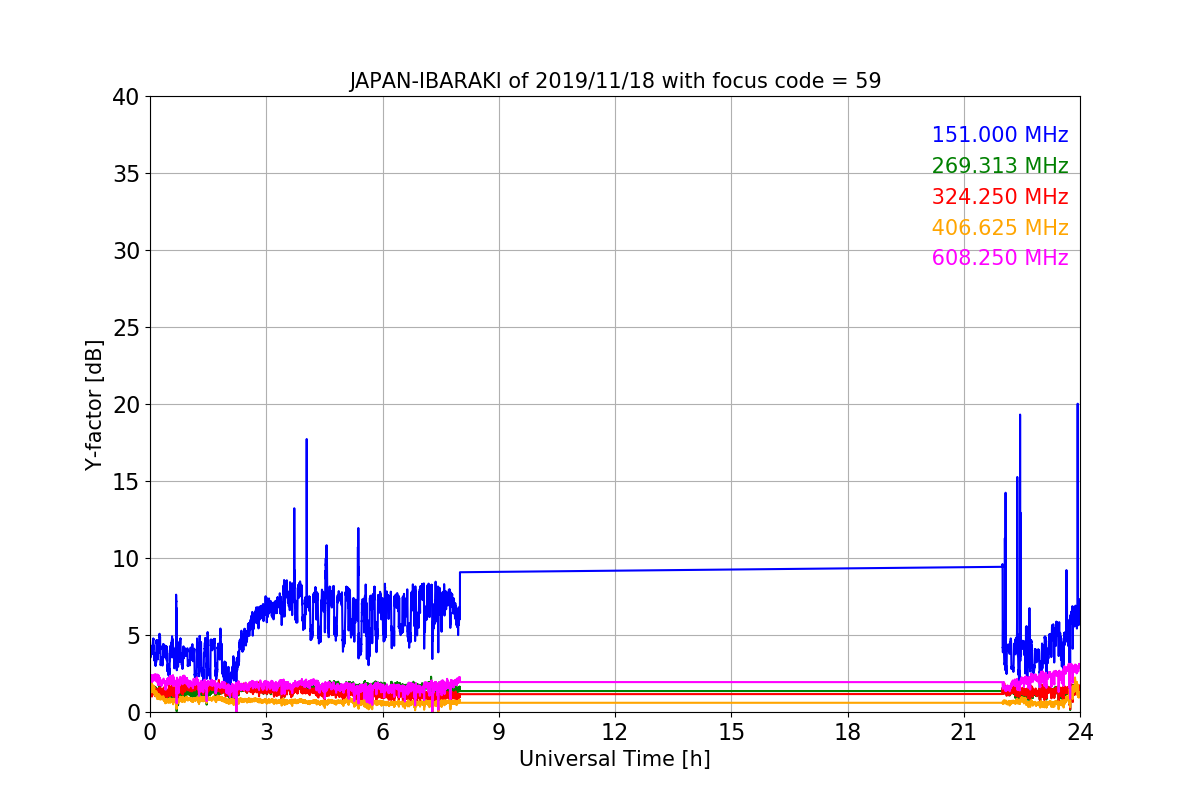Select the 324.250 MHz legend label

pos(1000,197)
